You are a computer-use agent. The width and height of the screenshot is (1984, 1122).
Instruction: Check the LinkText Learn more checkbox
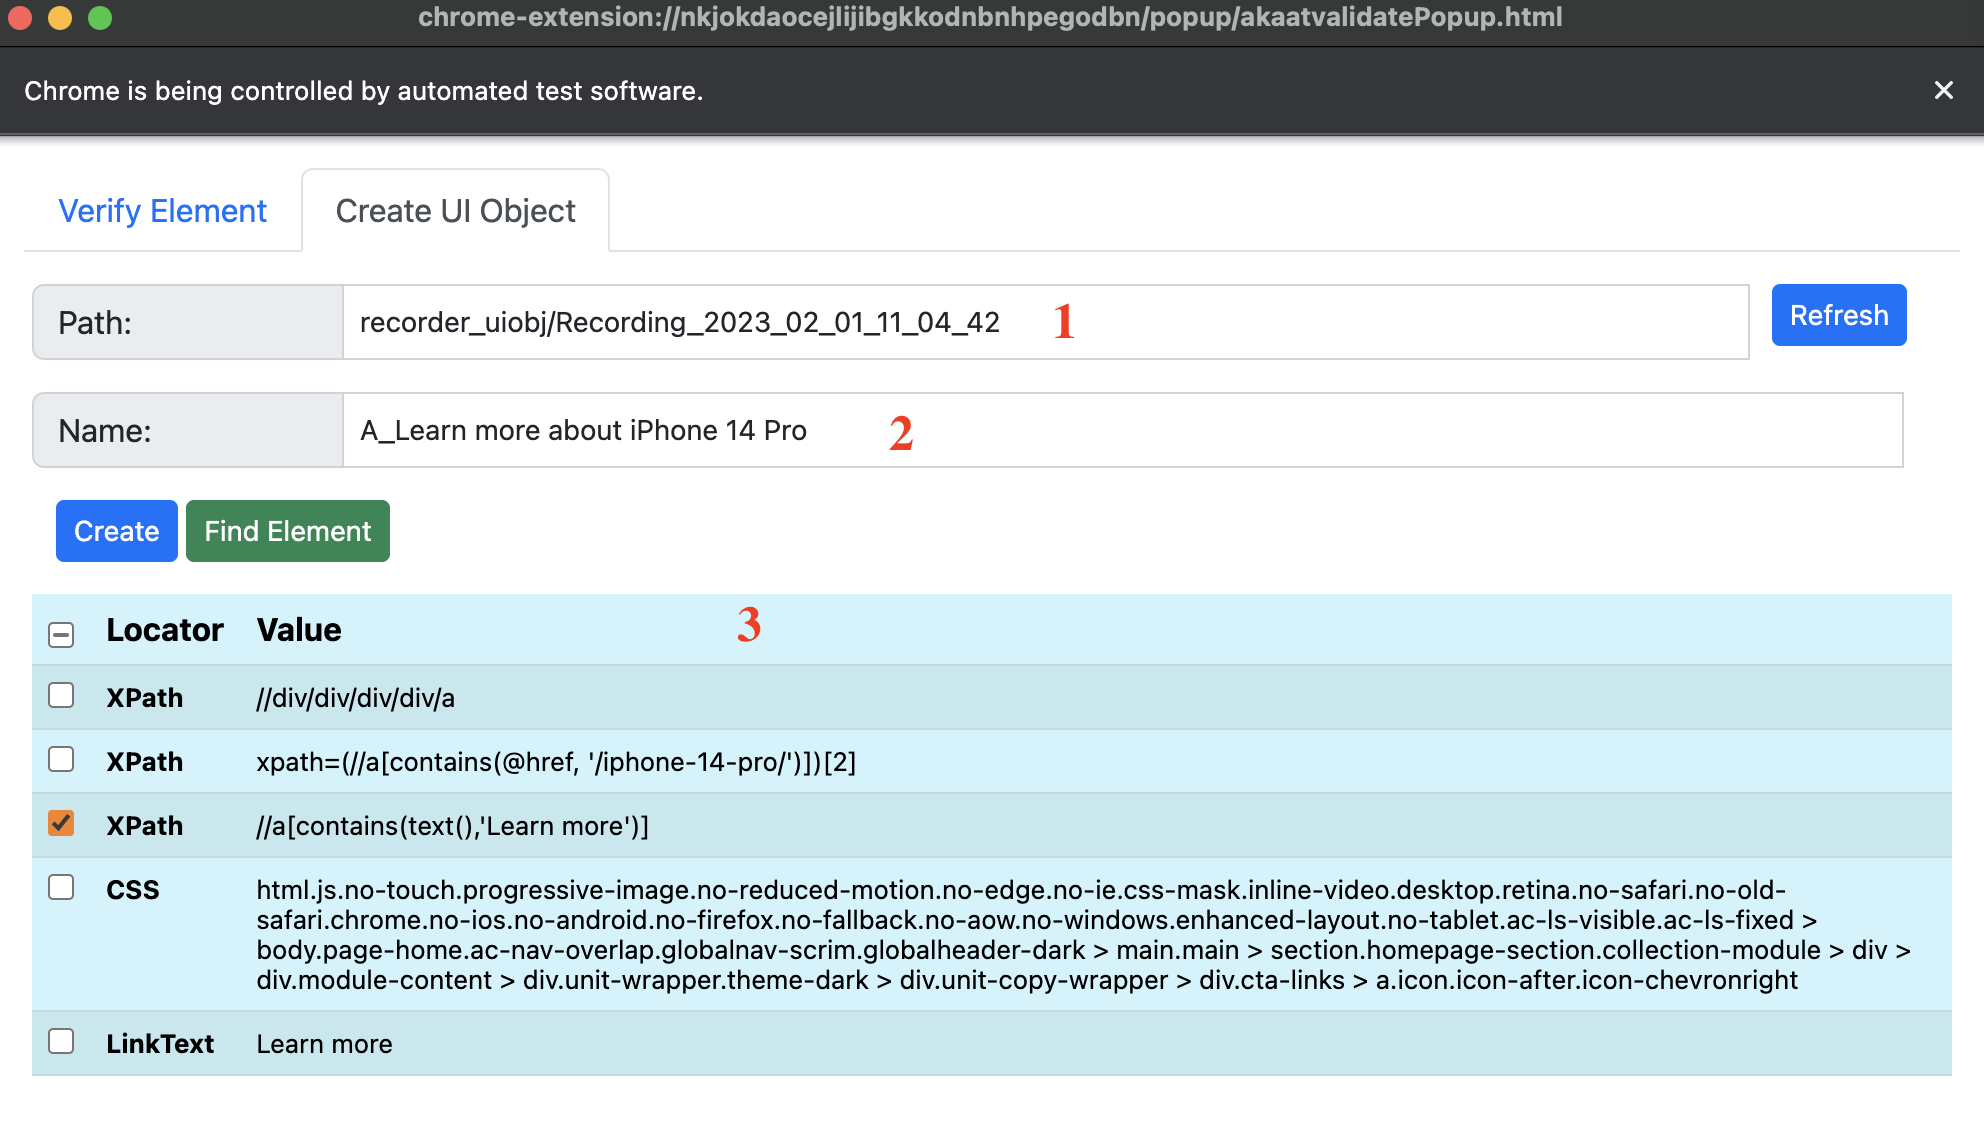(61, 1041)
